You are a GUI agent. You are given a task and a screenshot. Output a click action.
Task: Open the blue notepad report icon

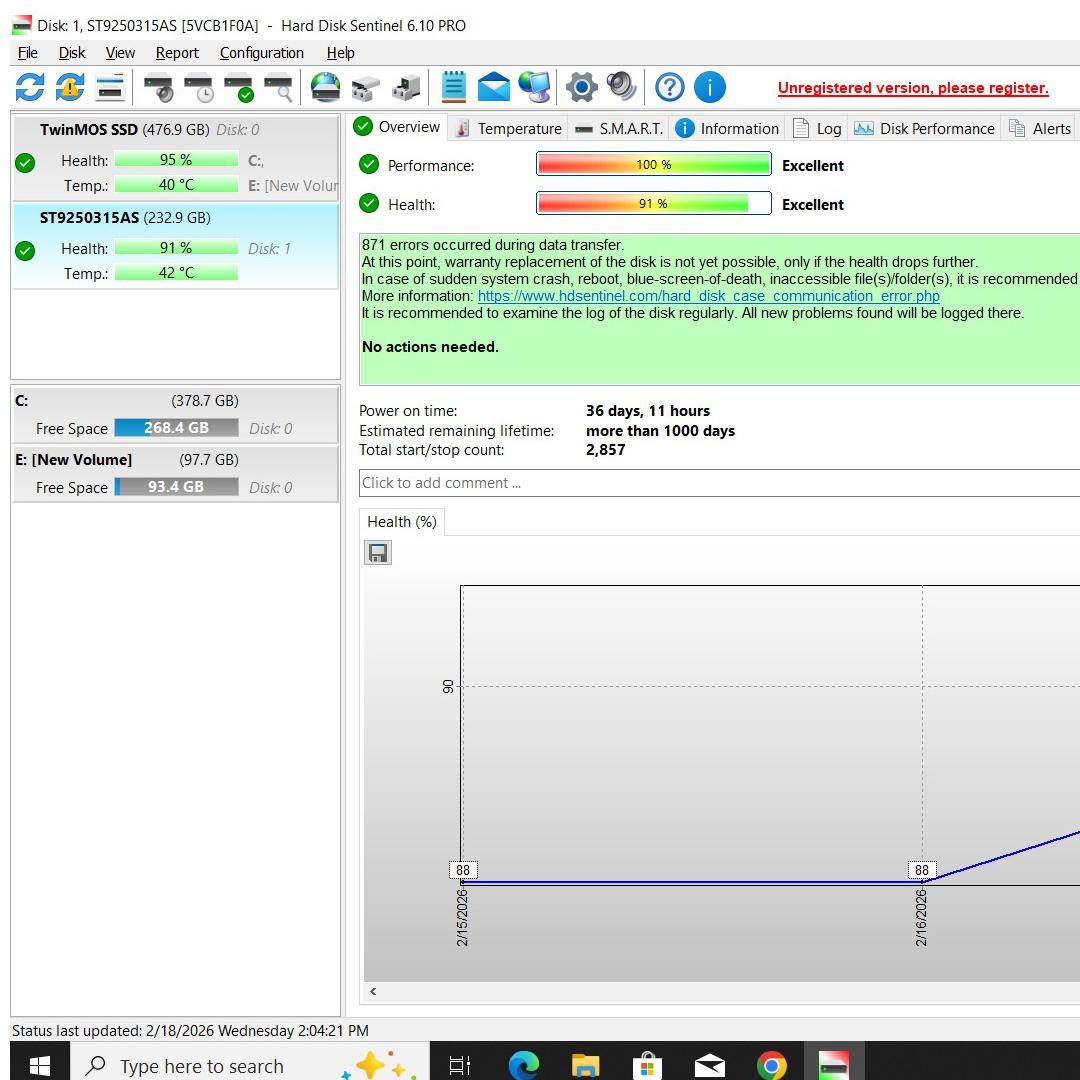tap(454, 88)
